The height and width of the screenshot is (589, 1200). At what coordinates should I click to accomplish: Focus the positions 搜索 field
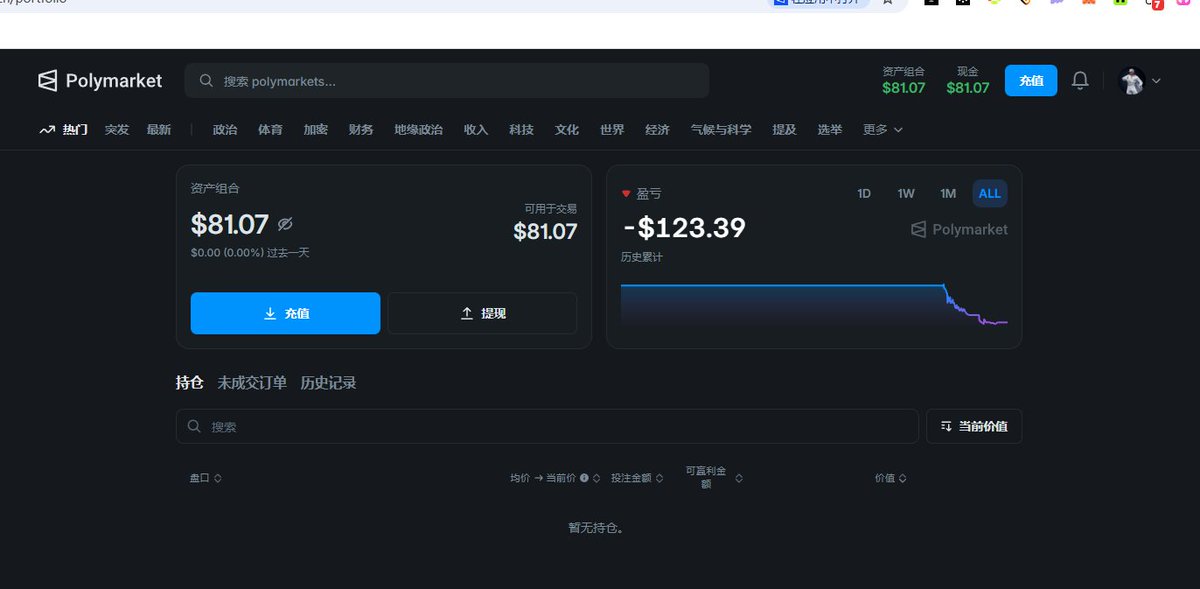547,426
